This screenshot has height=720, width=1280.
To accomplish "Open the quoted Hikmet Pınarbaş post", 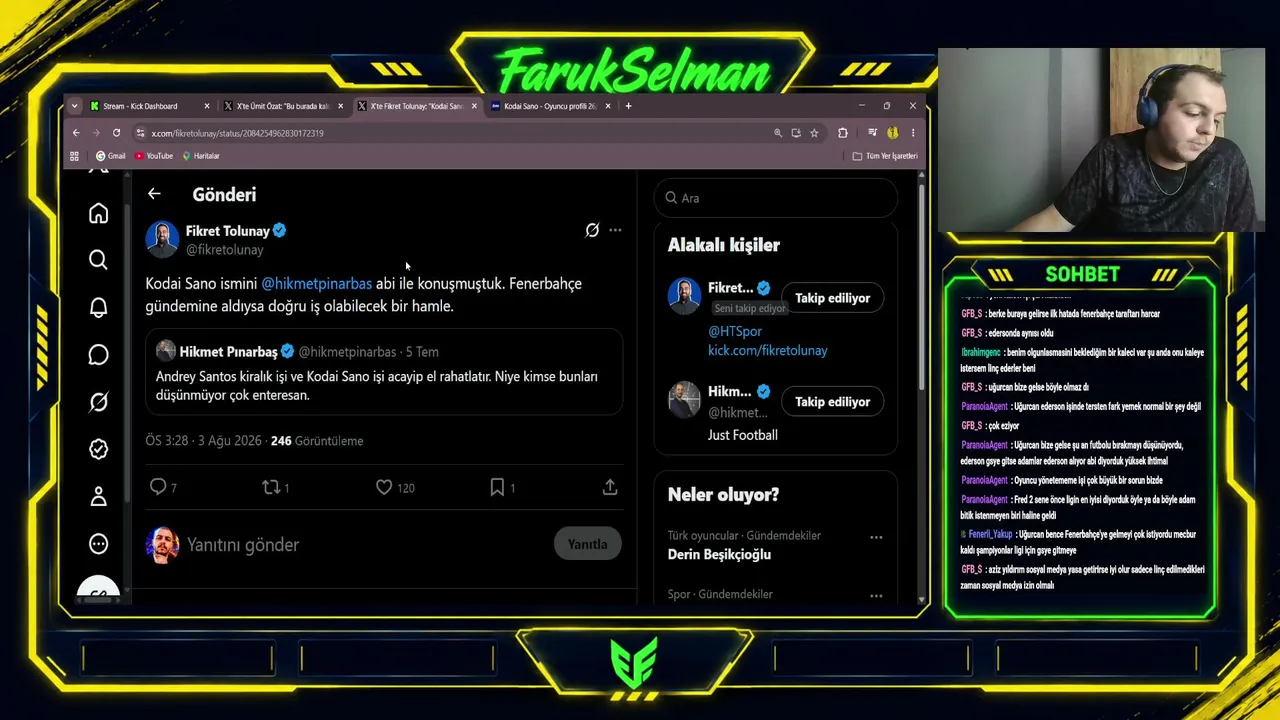I will [384, 371].
